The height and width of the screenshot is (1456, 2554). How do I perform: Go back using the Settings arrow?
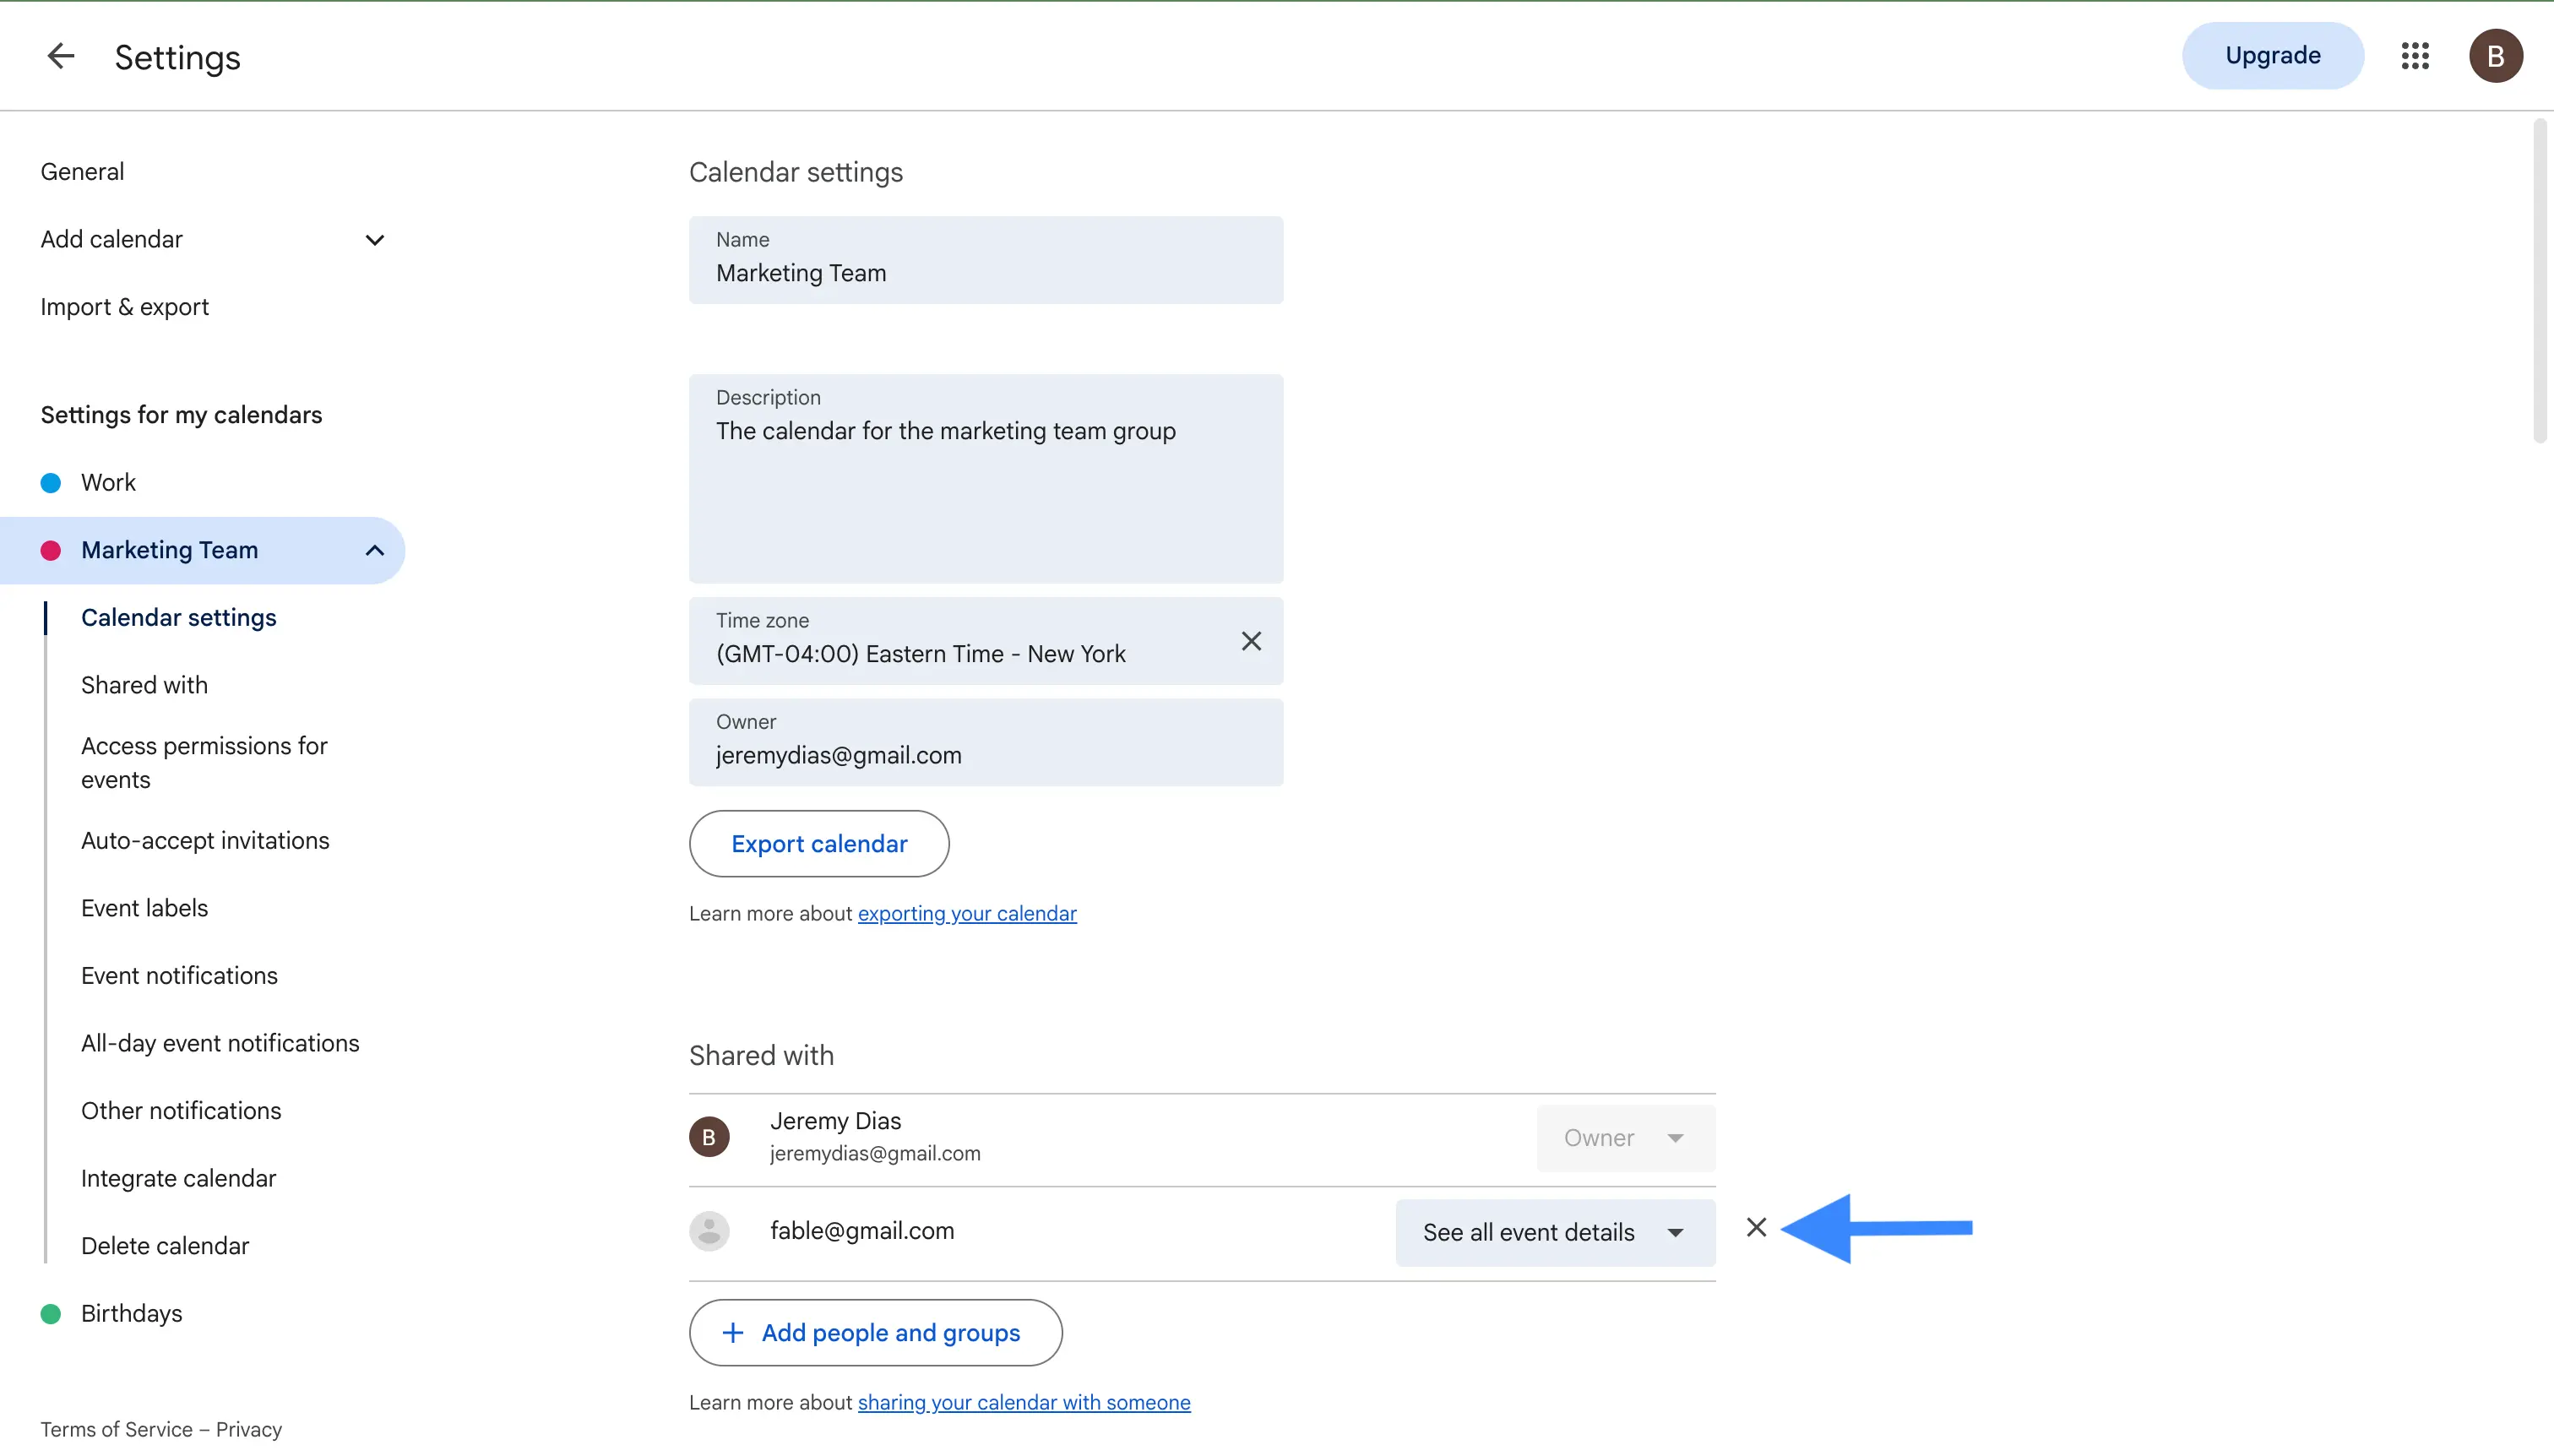(x=61, y=56)
